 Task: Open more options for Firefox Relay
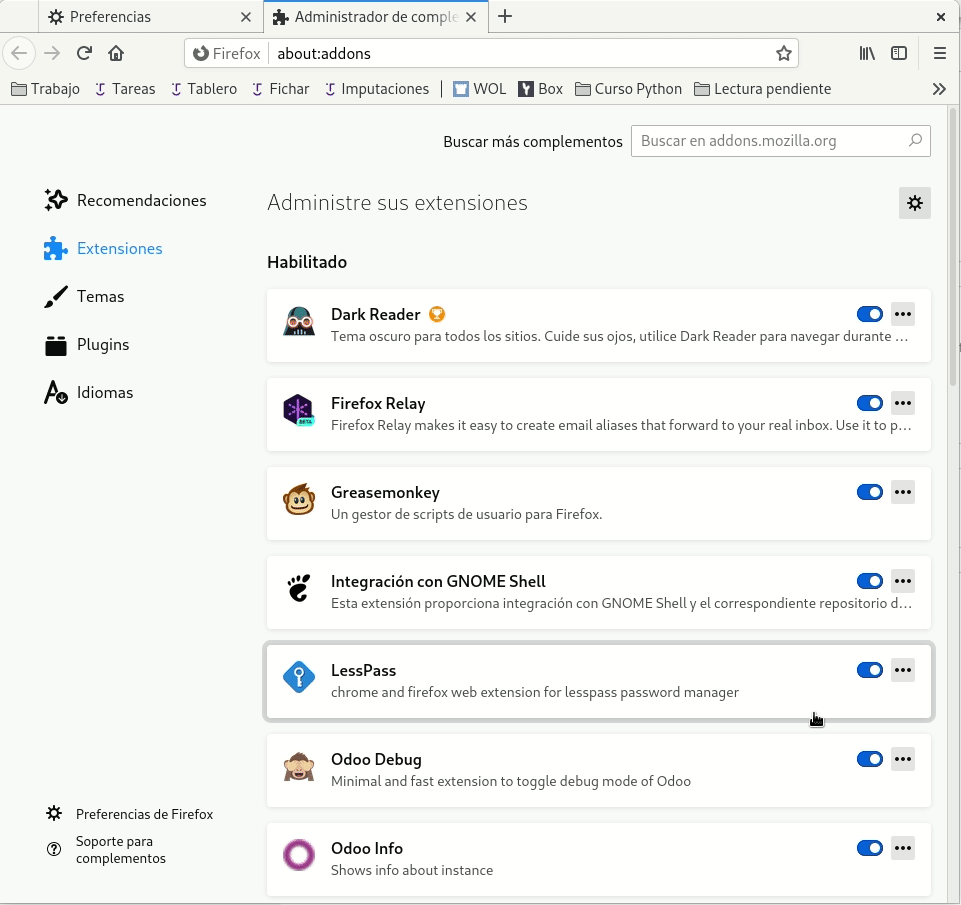tap(902, 403)
